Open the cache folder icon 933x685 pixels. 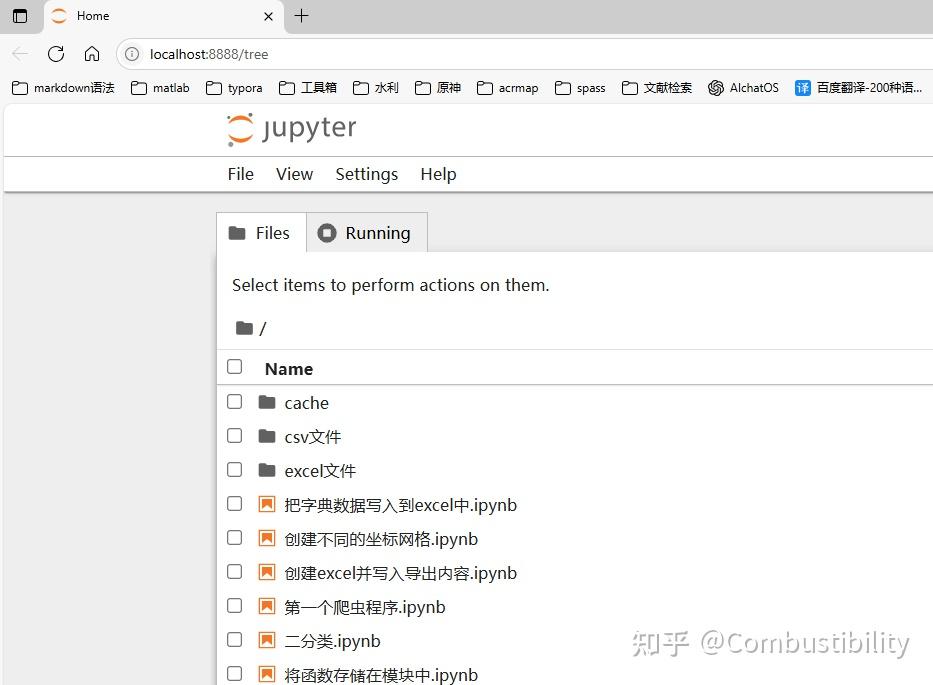pos(266,402)
